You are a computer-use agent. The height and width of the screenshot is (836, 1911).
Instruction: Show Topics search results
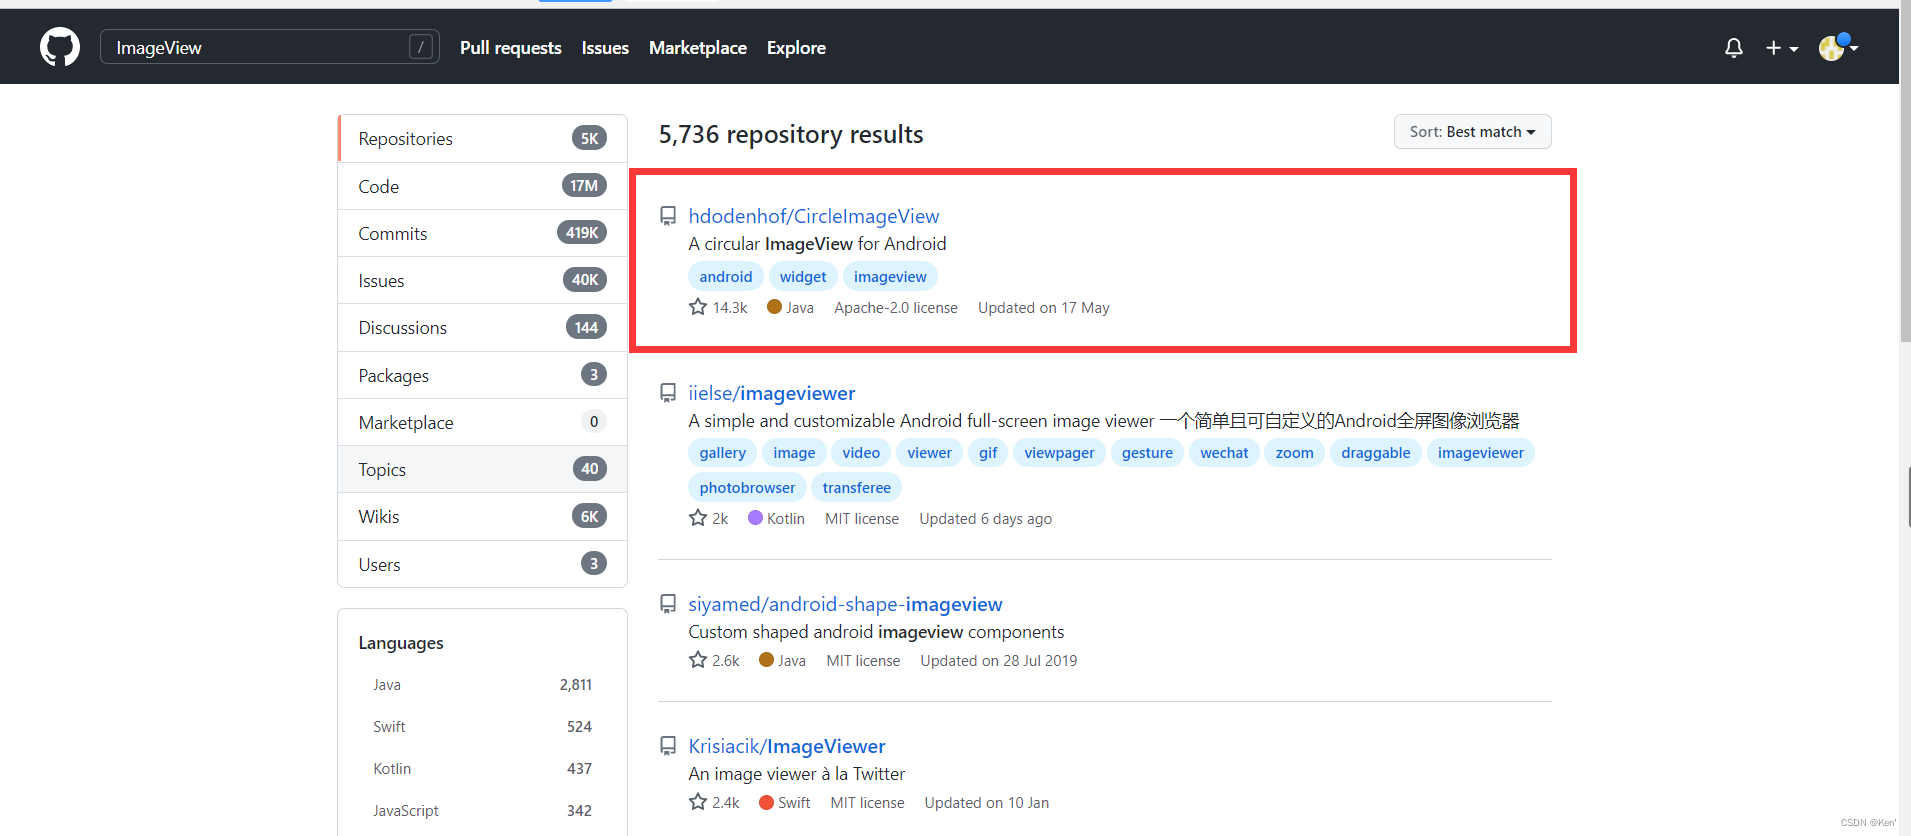pos(483,469)
